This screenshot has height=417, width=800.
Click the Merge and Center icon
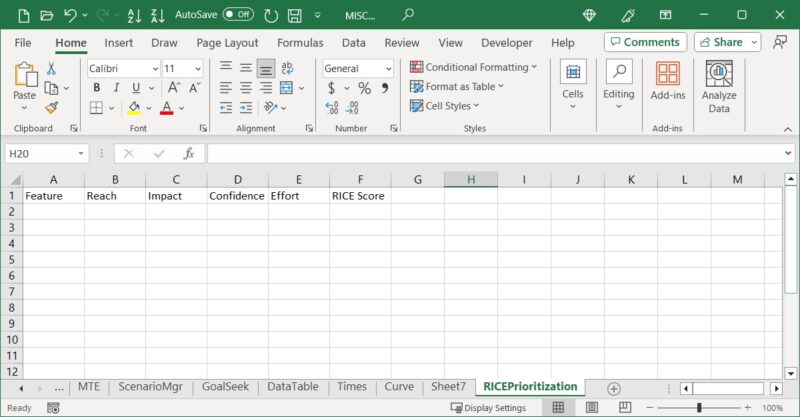click(287, 88)
